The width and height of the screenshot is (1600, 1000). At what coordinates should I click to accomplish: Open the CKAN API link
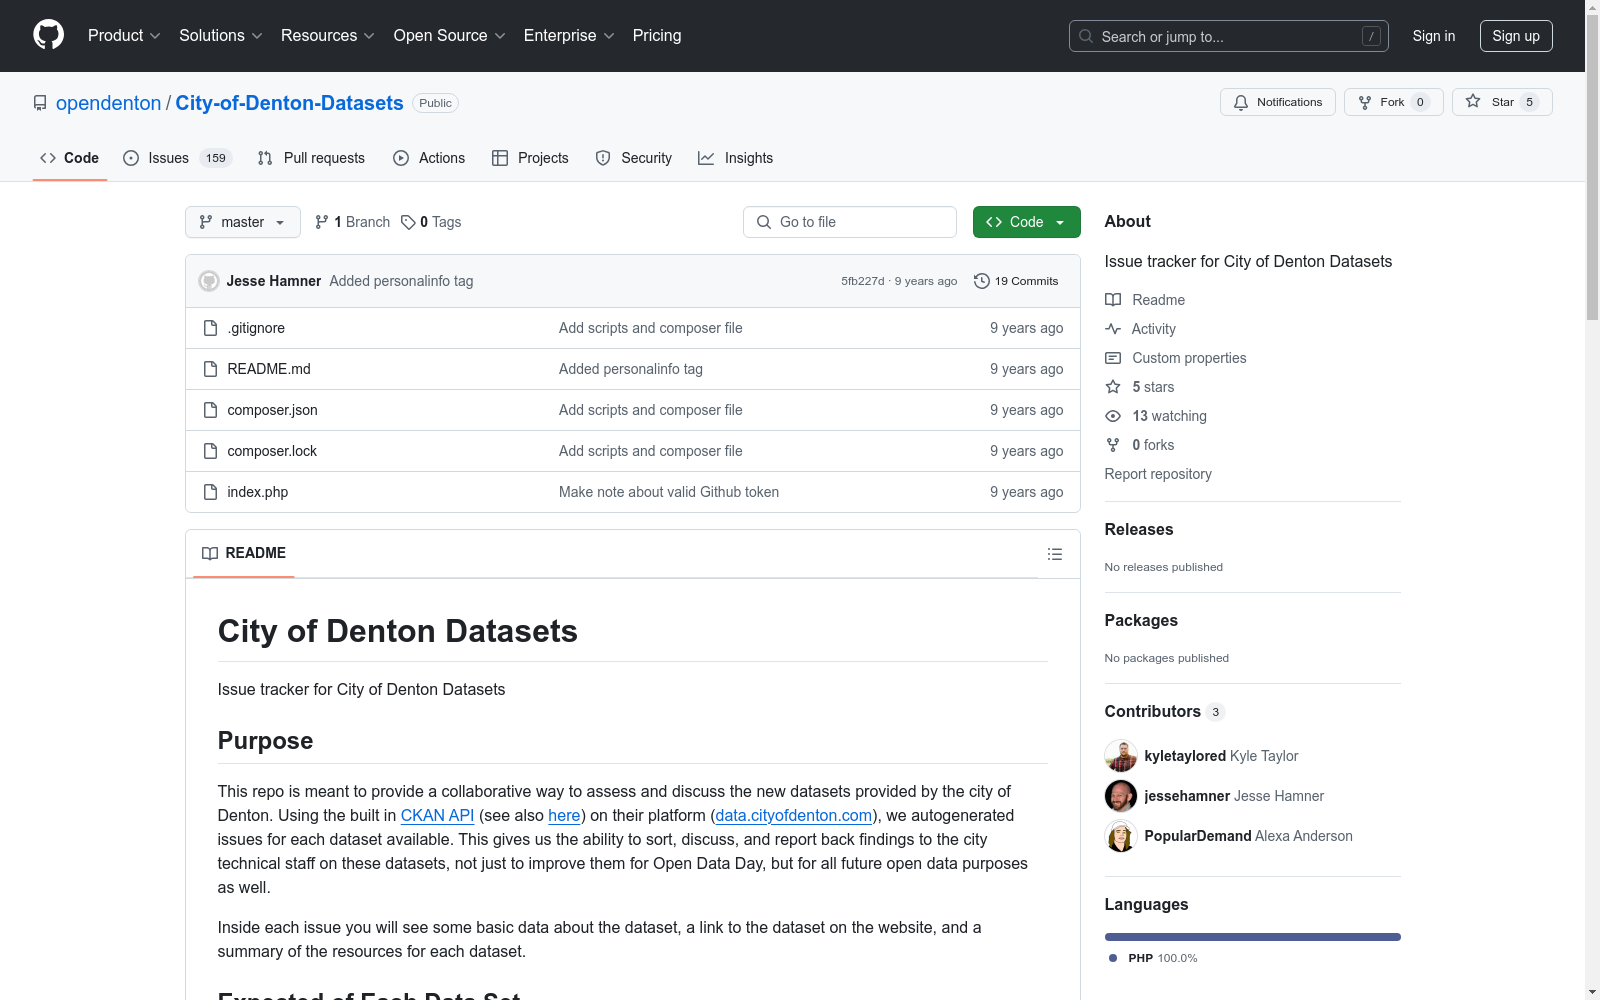(x=437, y=815)
